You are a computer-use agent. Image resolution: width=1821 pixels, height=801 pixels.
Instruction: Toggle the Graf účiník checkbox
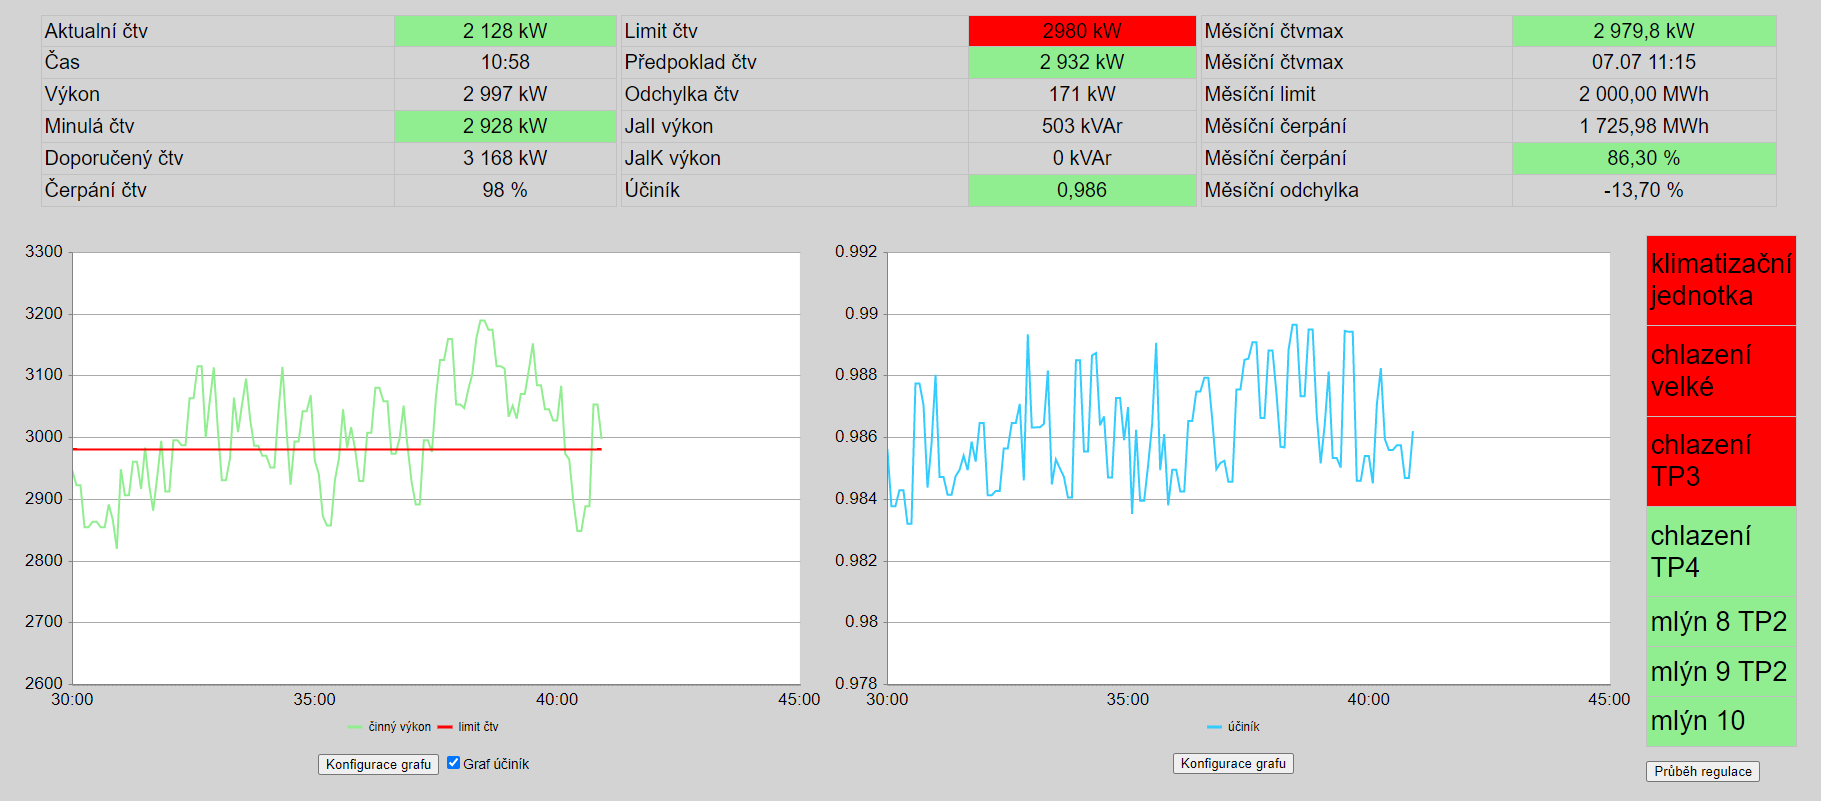pos(454,763)
